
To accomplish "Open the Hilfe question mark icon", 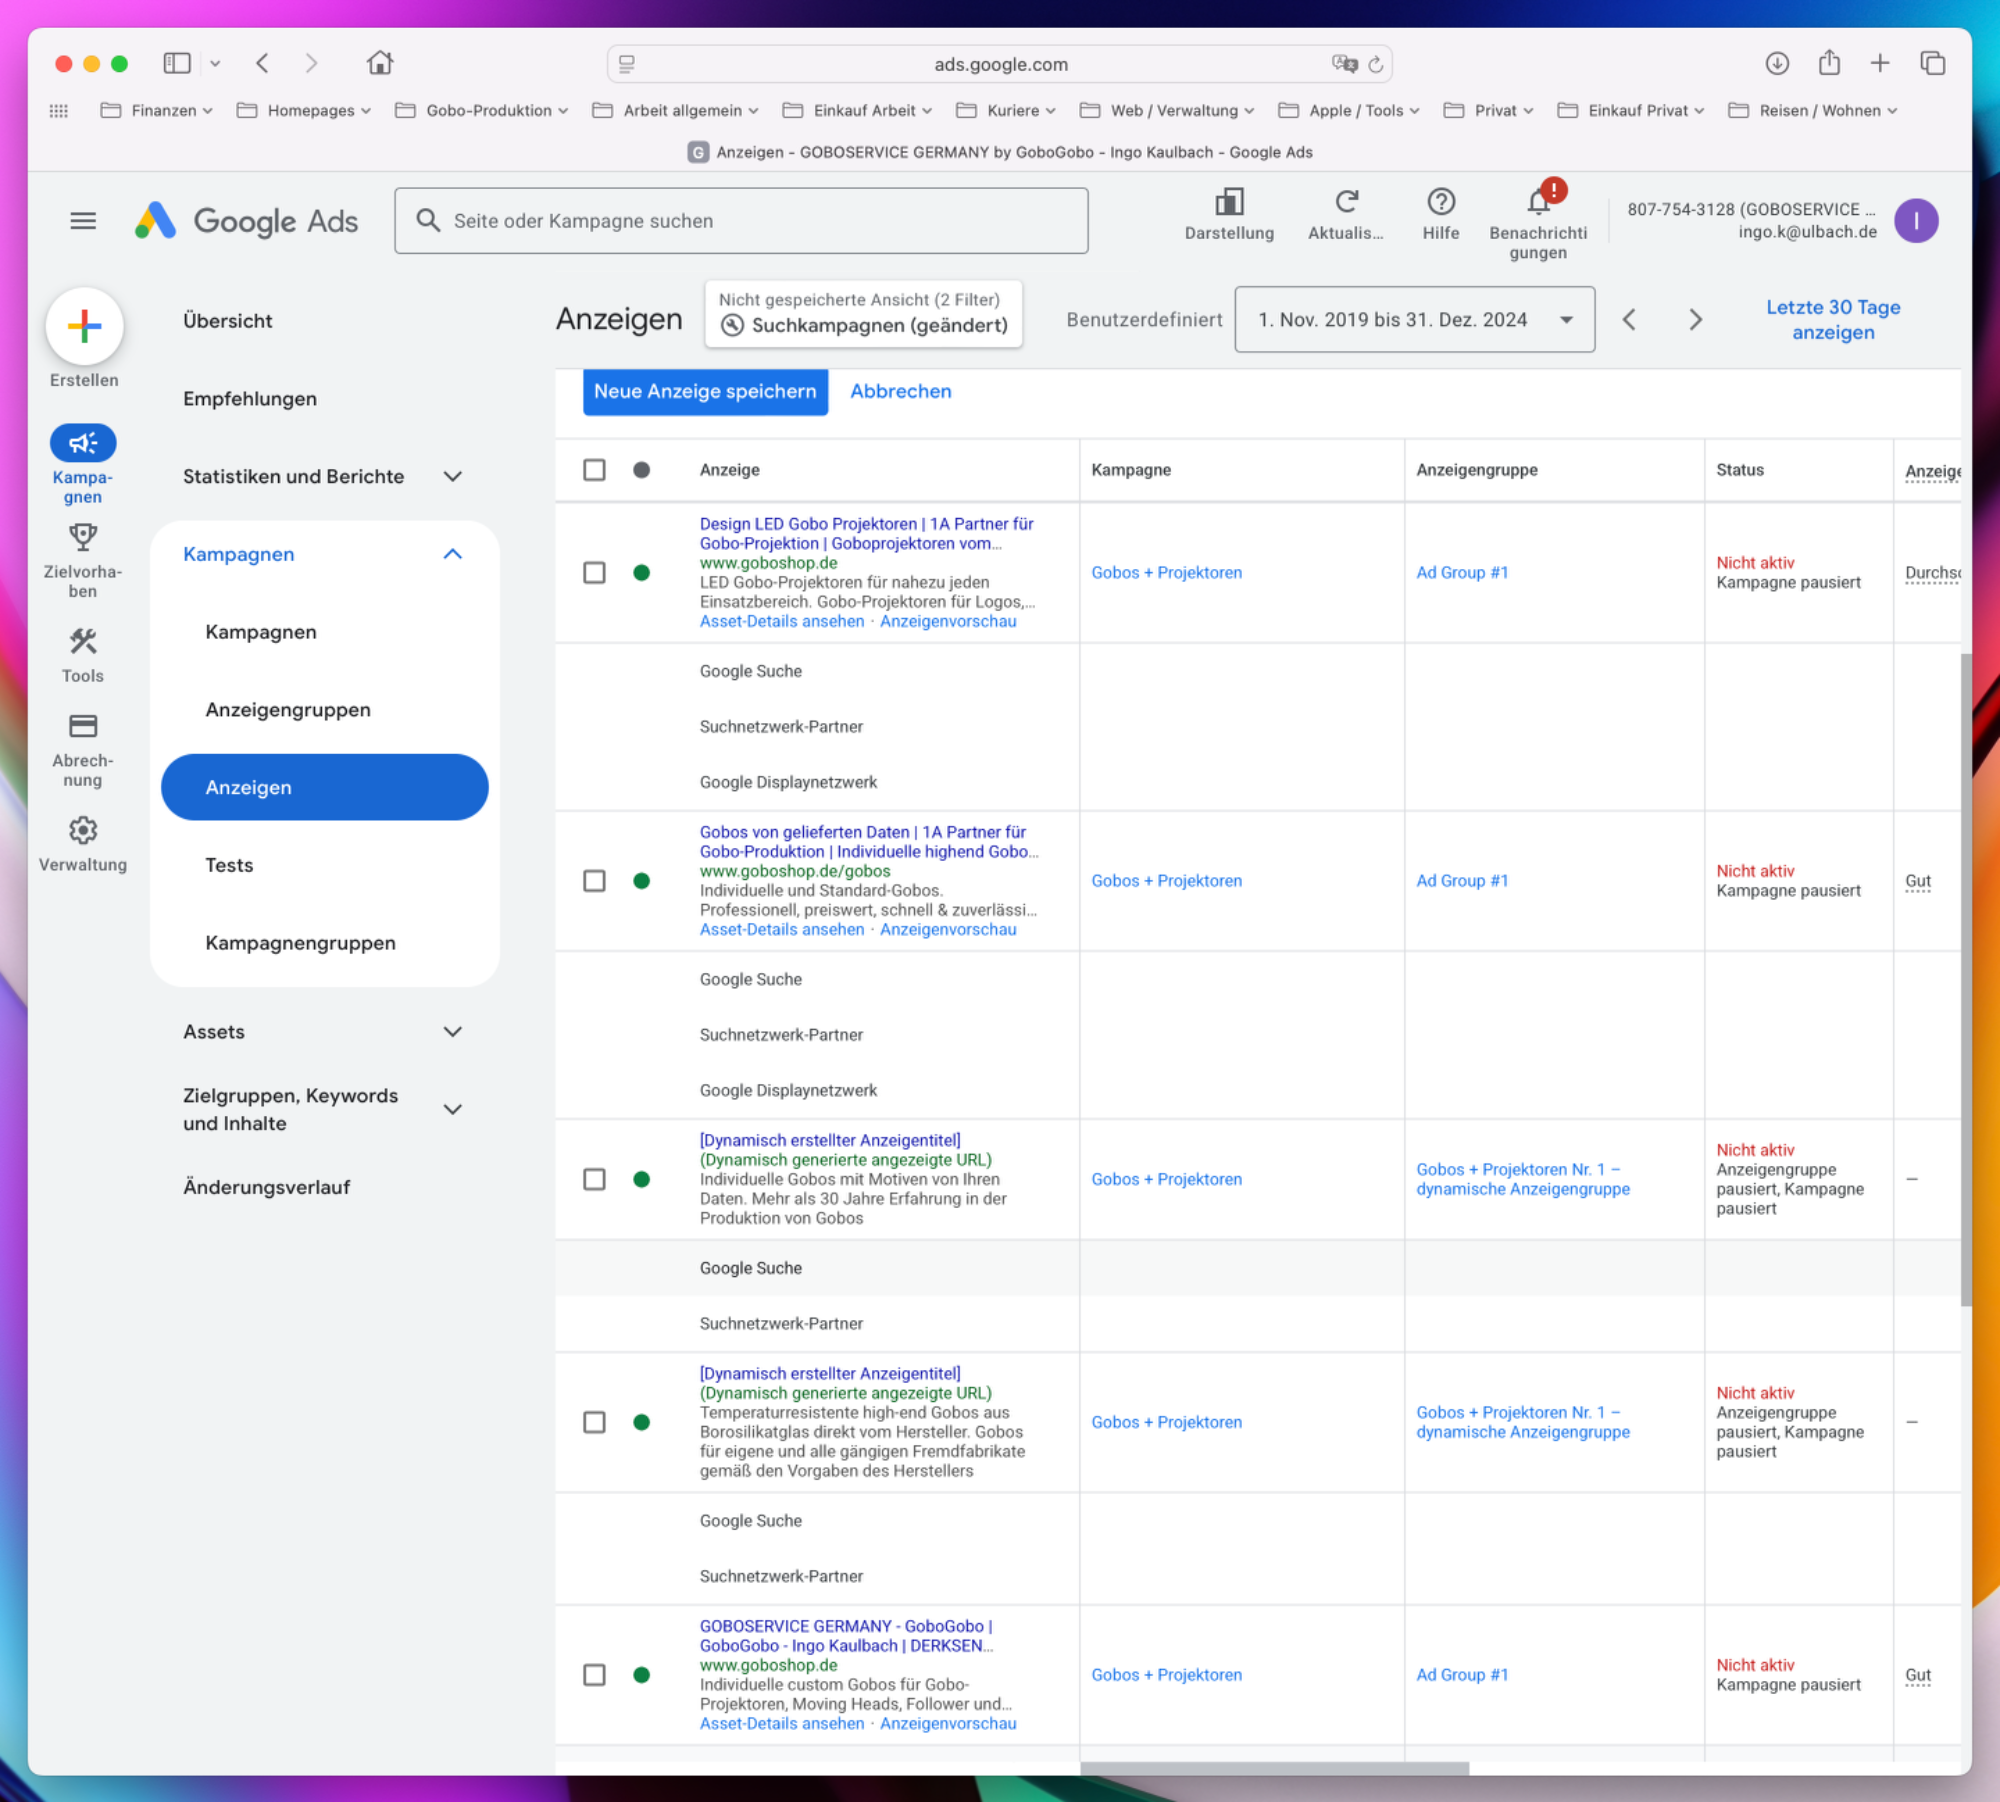I will [x=1440, y=203].
